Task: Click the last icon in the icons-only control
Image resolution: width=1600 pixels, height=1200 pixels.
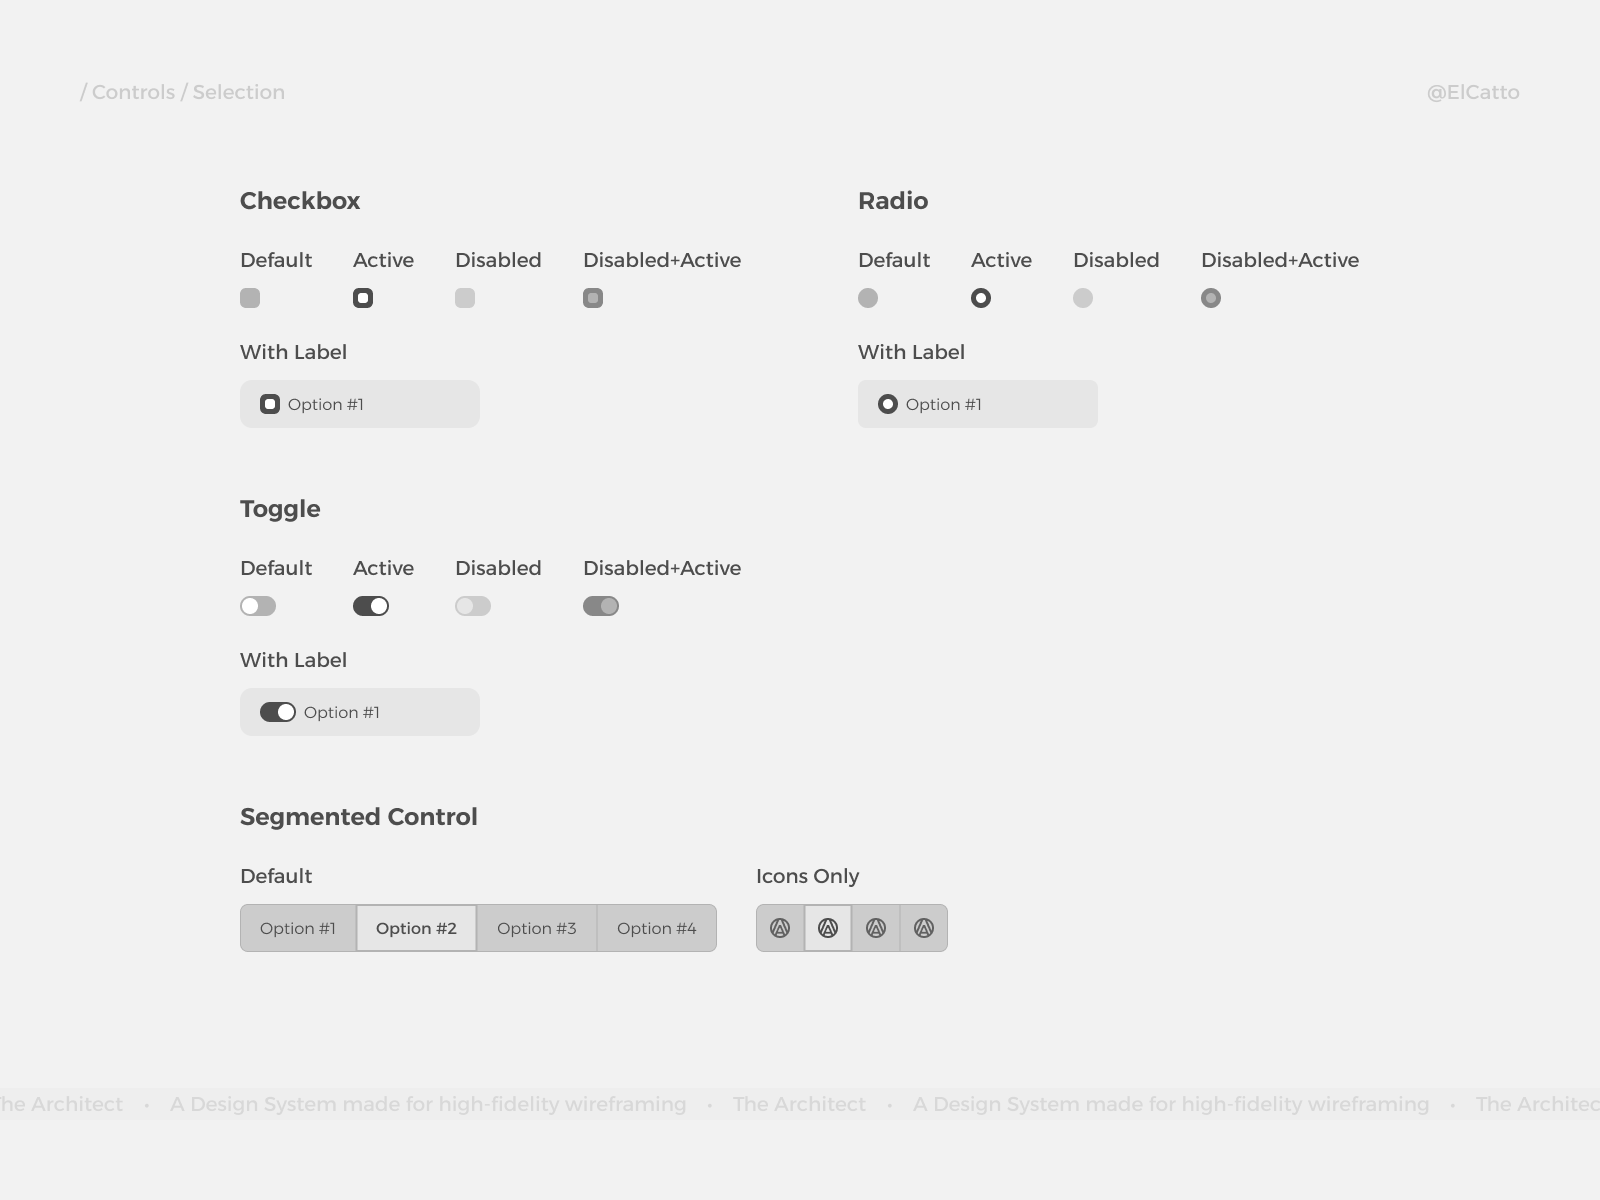Action: (924, 928)
